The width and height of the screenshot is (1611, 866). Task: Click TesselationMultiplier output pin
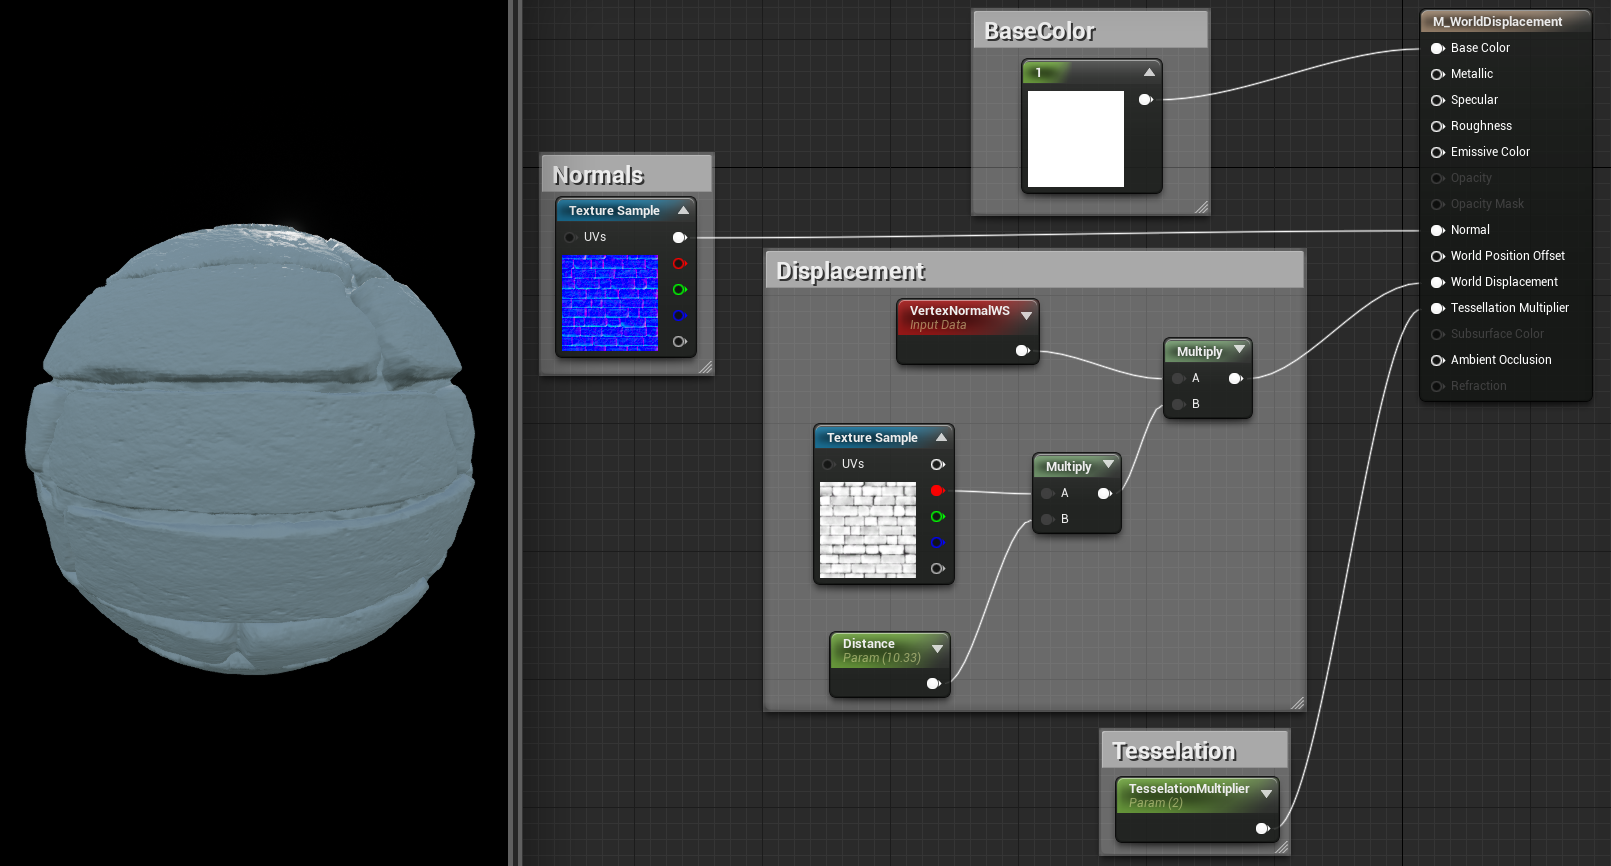[1262, 829]
